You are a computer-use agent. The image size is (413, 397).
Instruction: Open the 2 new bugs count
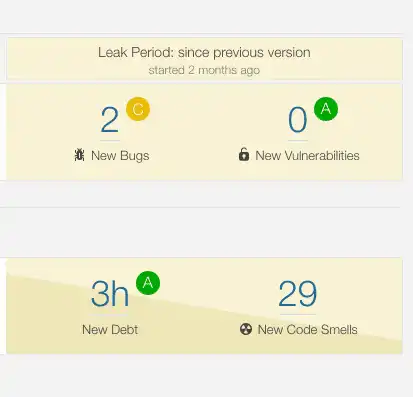coord(110,120)
